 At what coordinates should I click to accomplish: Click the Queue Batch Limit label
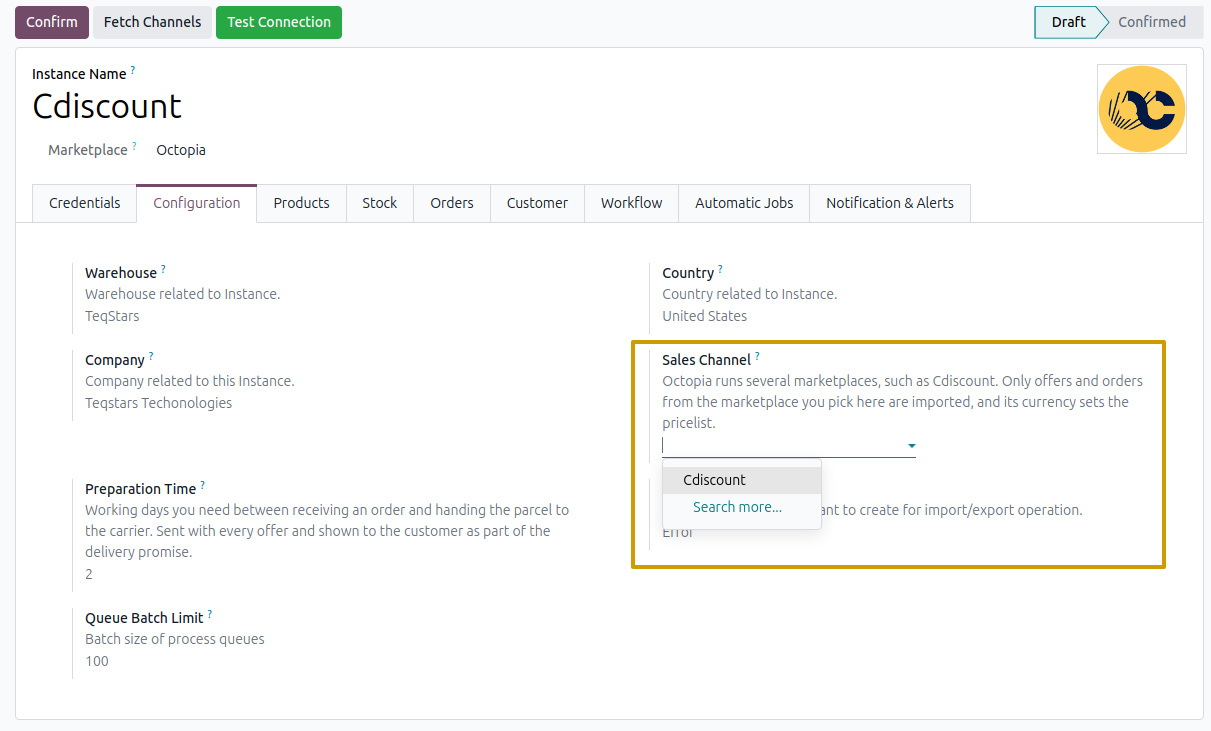pos(144,618)
